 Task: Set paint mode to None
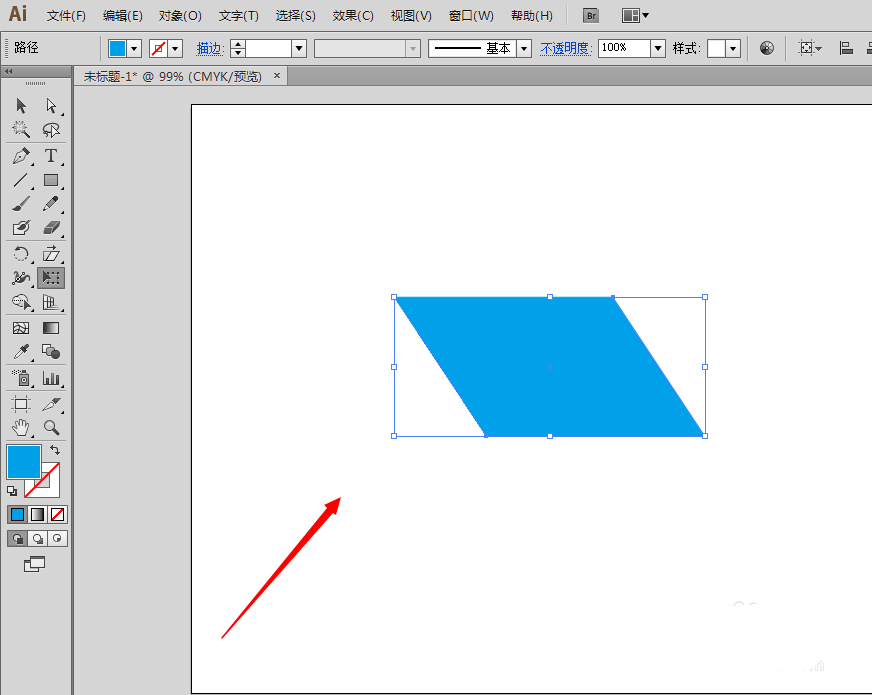point(58,514)
